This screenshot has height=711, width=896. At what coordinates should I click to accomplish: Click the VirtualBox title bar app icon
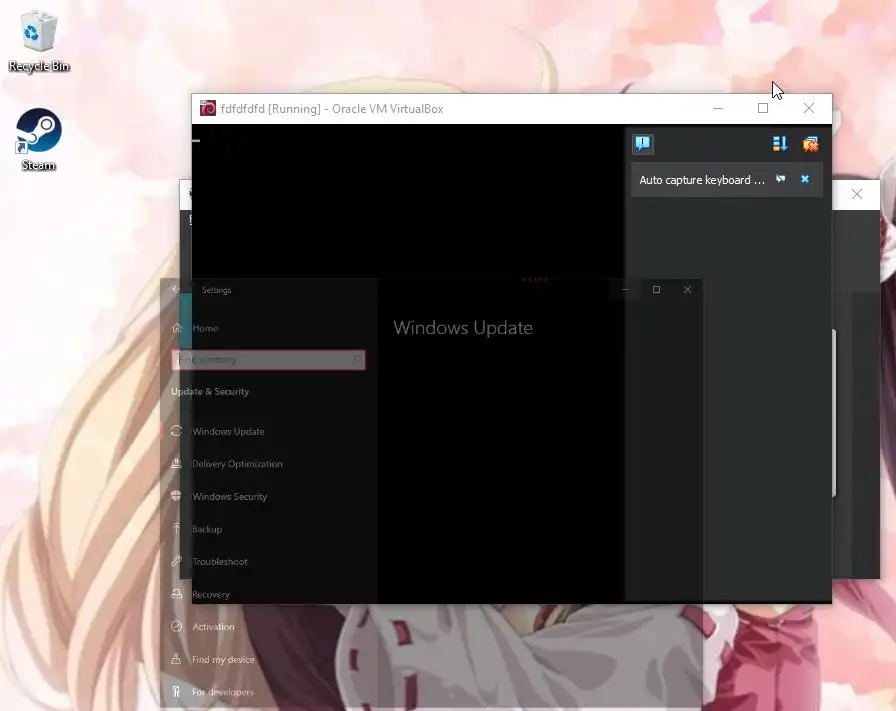pos(208,108)
